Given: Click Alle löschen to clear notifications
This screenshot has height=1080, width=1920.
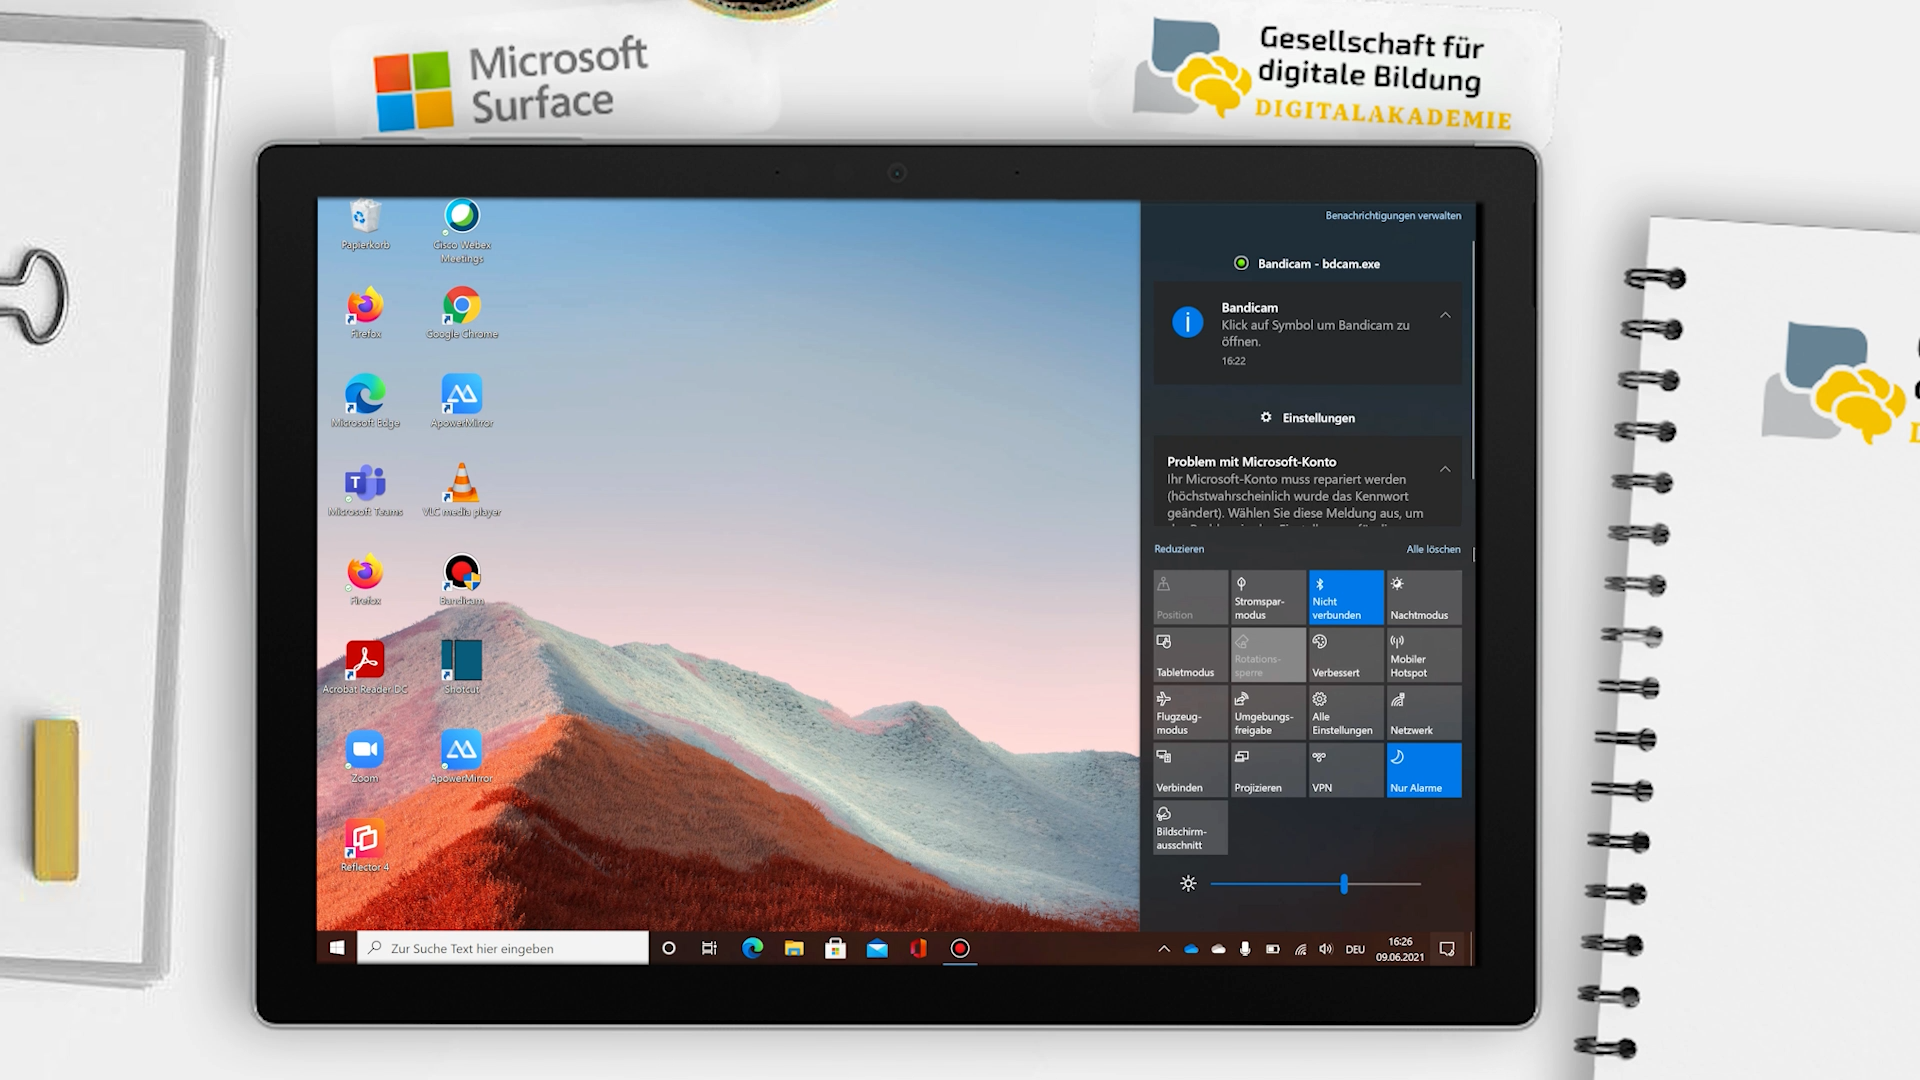Looking at the screenshot, I should pyautogui.click(x=1433, y=549).
